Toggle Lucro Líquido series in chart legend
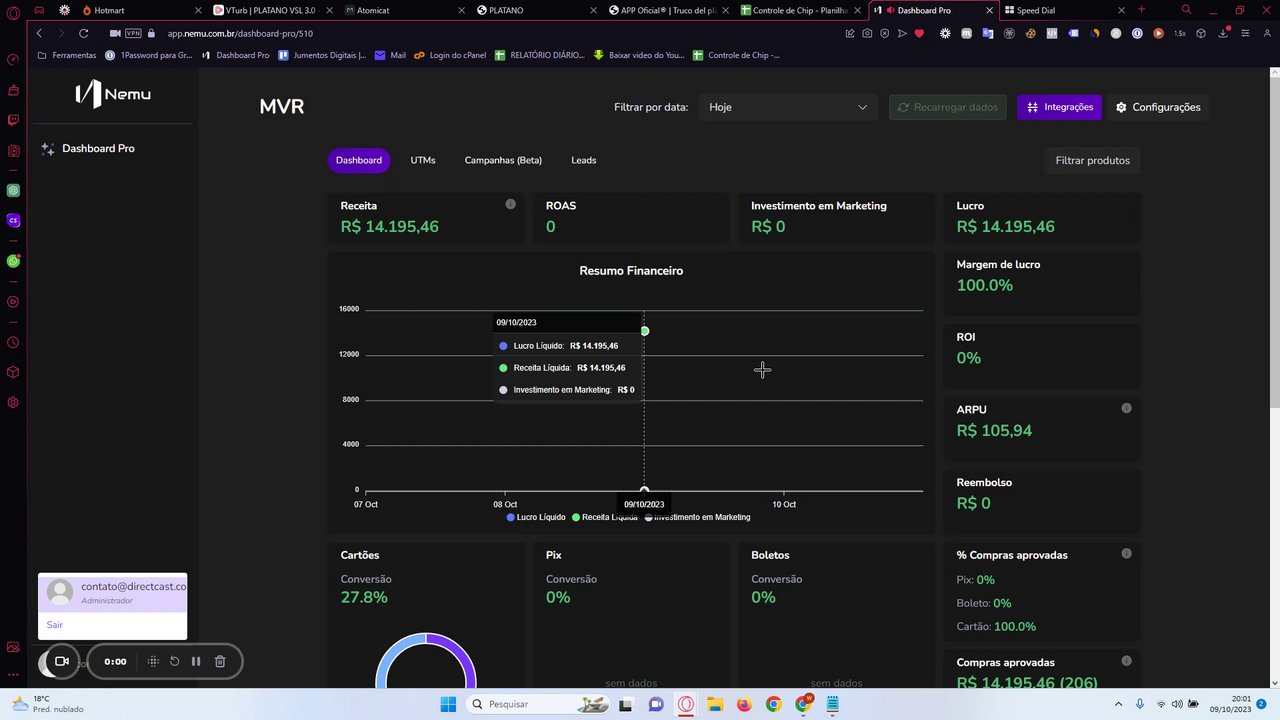The width and height of the screenshot is (1280, 720). pos(536,517)
